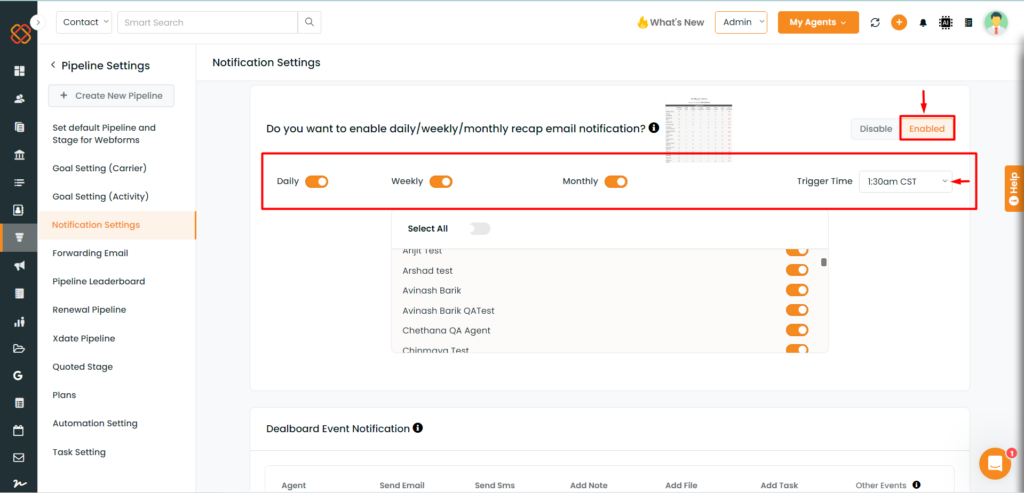Toggle the Weekly recap switch
Viewport: 1024px width, 493px height.
coord(441,182)
